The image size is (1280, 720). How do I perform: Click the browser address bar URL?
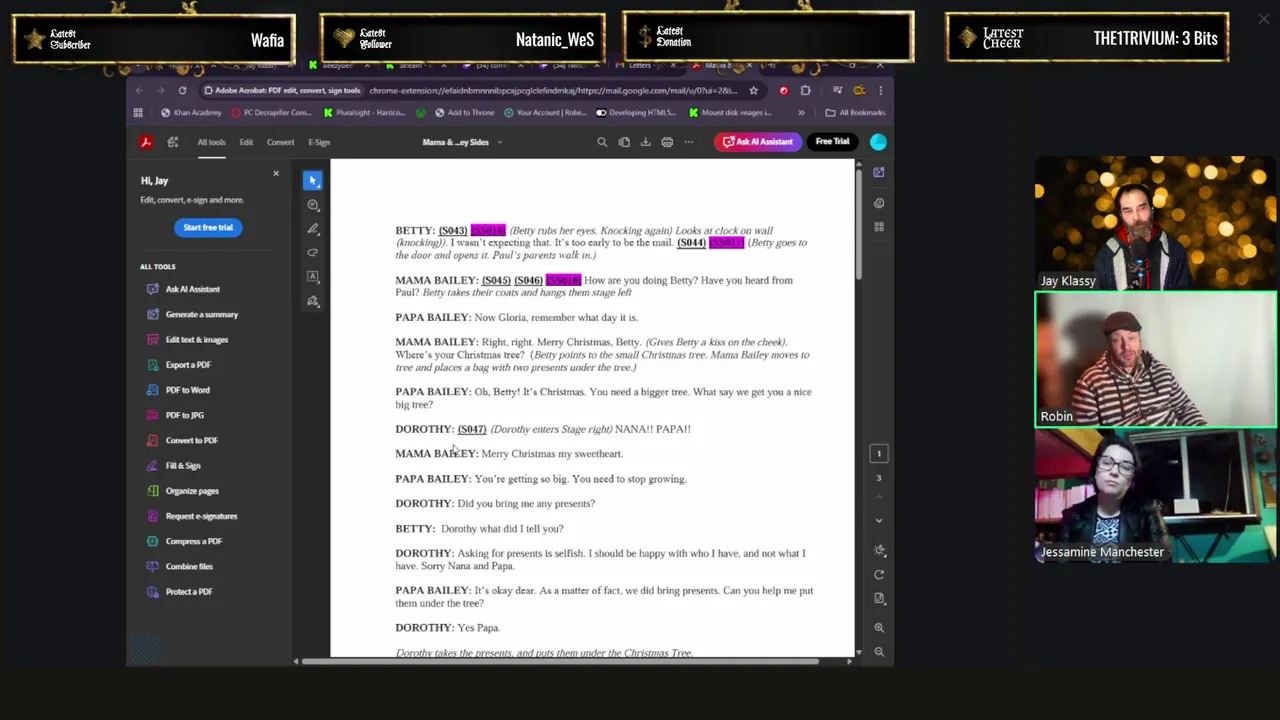(551, 90)
